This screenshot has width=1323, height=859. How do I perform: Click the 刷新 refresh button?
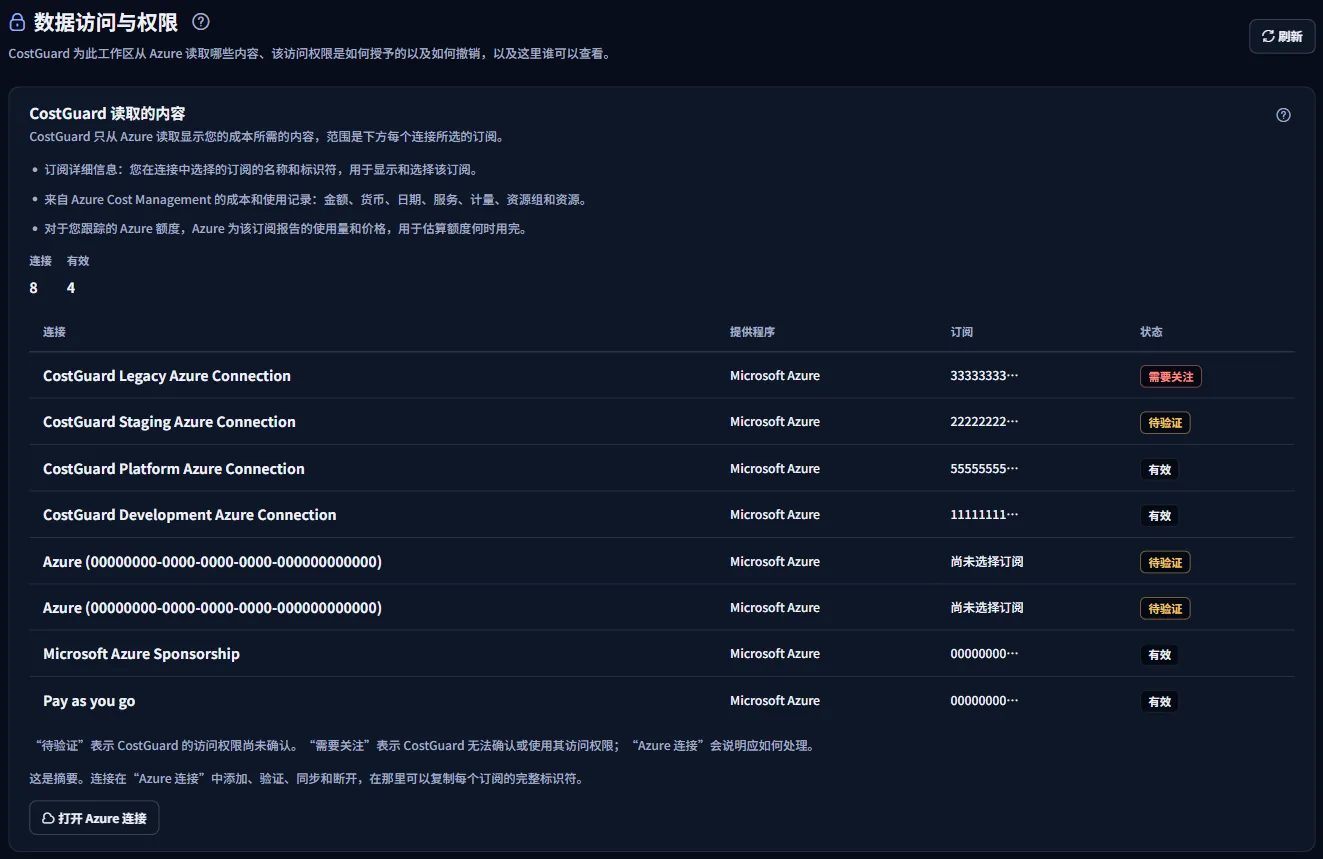[1282, 36]
